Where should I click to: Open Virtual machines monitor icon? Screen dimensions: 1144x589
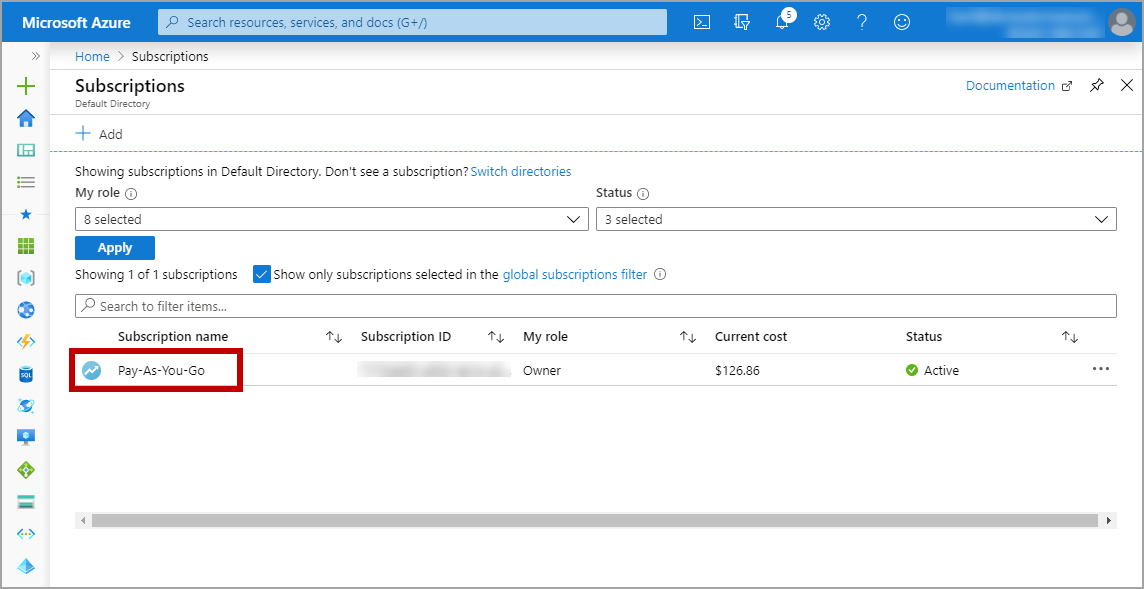26,438
